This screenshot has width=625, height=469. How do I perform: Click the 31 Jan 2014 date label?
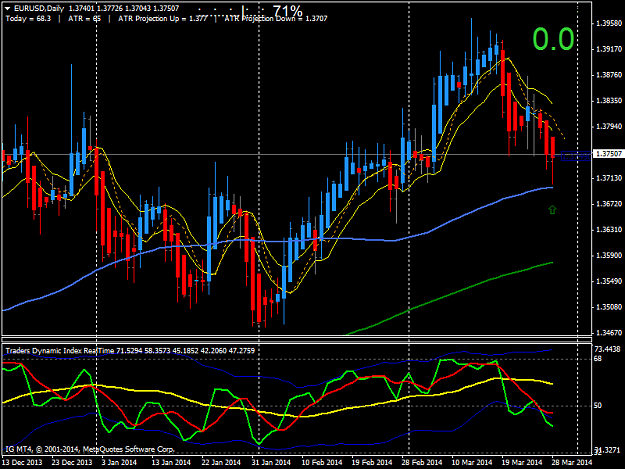(271, 462)
